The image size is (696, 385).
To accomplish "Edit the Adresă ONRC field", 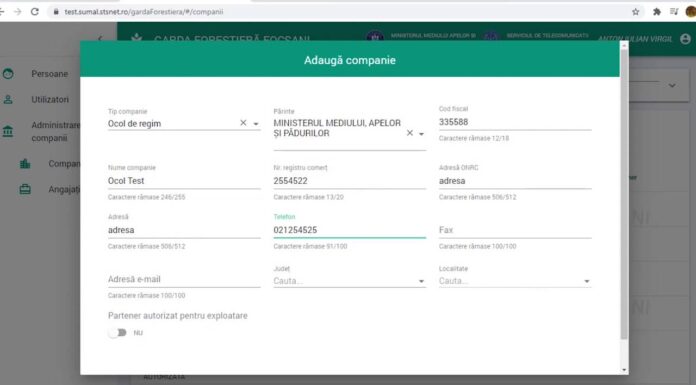I will coord(515,181).
